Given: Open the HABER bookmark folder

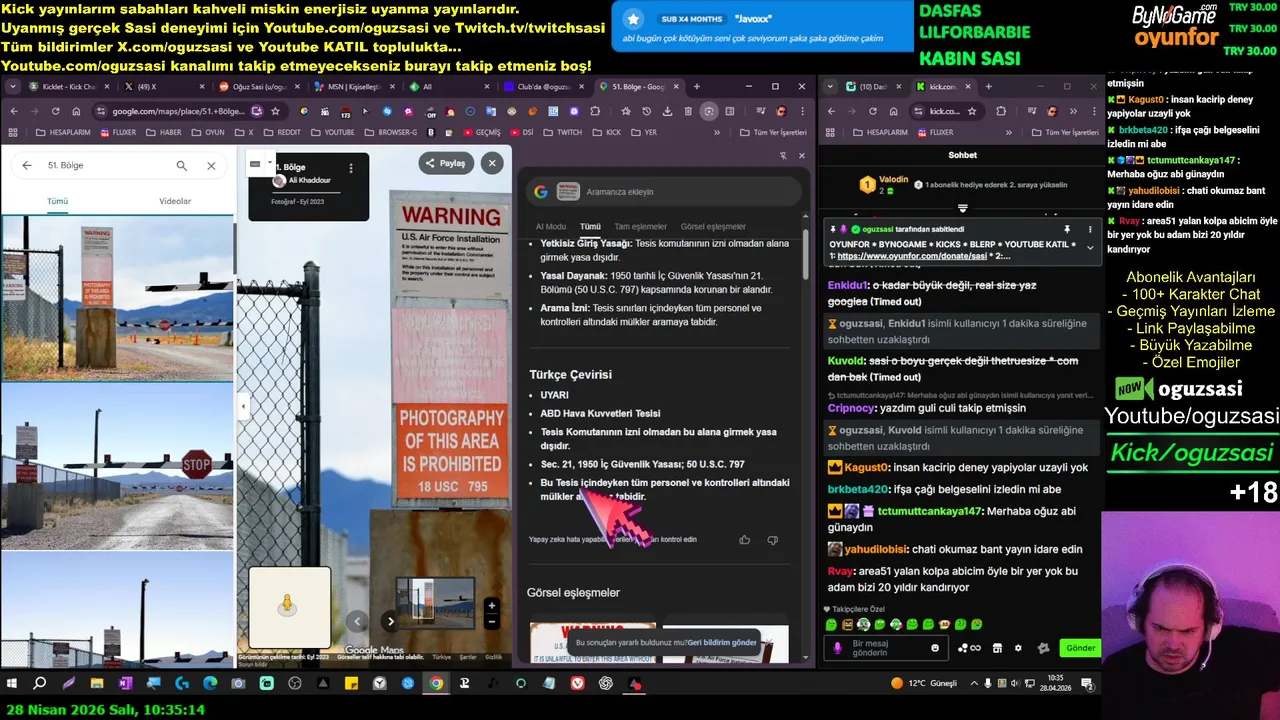Looking at the screenshot, I should point(164,132).
